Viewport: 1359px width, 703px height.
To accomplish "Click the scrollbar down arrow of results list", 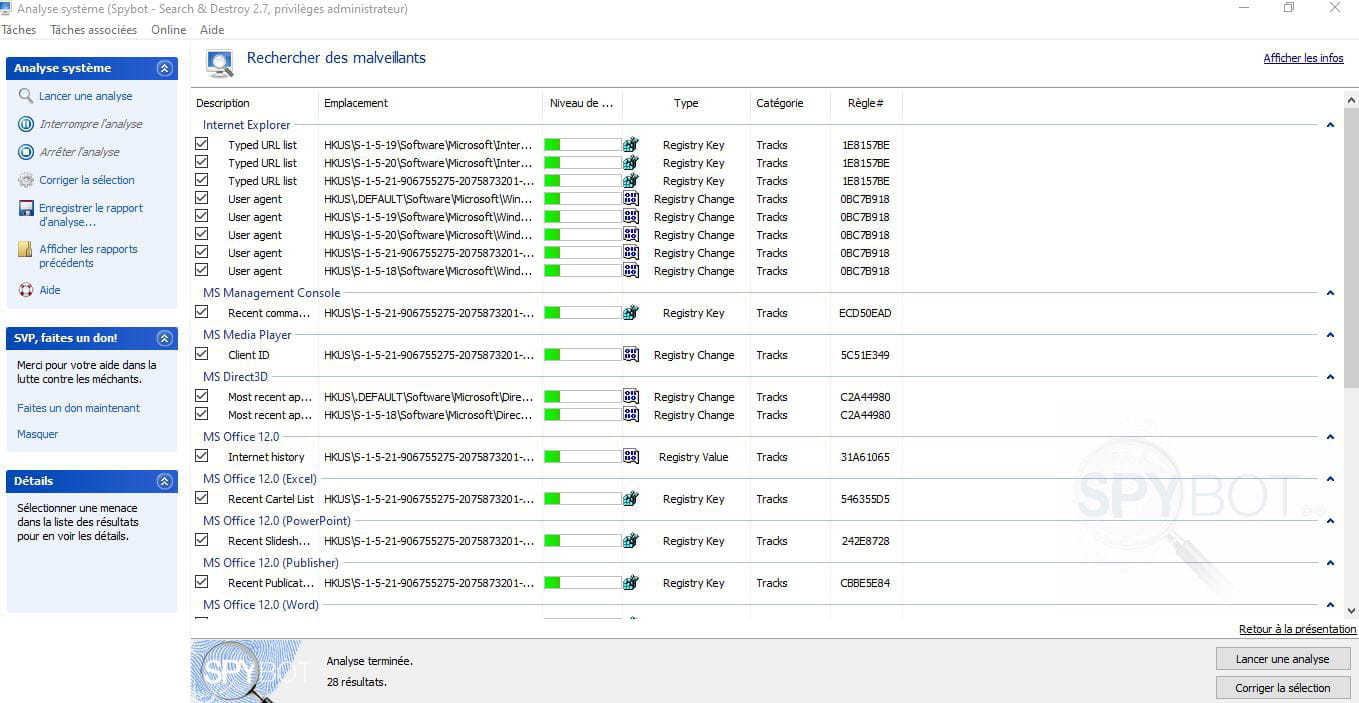I will coord(1351,609).
